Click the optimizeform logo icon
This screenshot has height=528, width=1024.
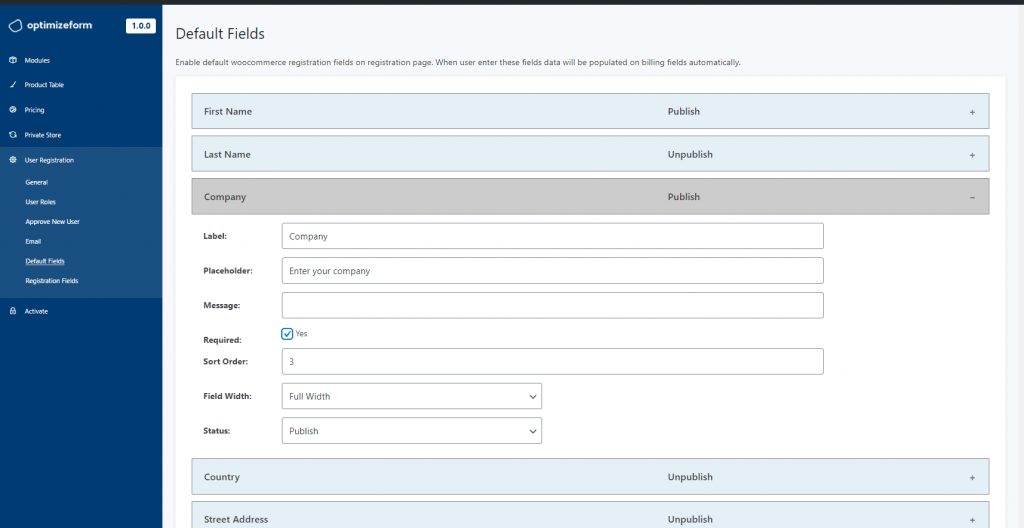15,26
